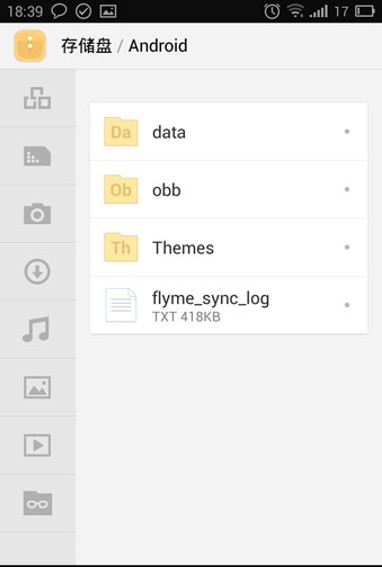This screenshot has height=567, width=382.
Task: Open the obb folder
Action: [229, 189]
